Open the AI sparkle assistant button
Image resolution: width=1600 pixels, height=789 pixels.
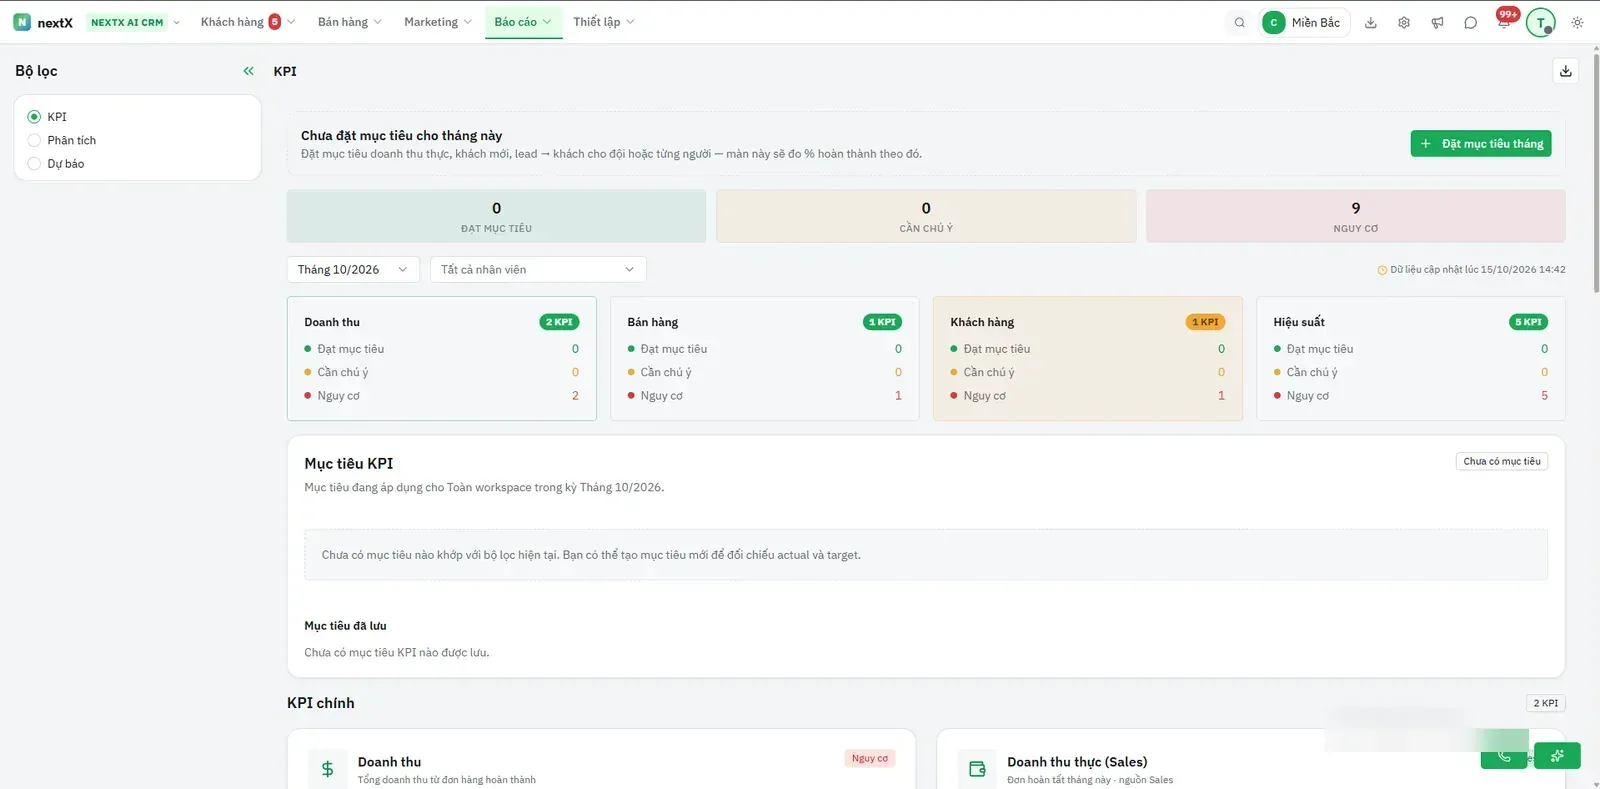pos(1557,756)
